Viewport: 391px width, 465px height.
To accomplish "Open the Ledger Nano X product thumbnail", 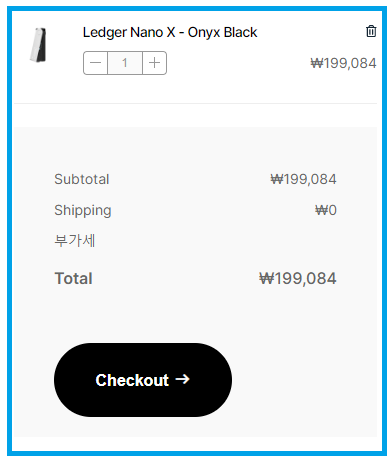I will click(x=38, y=45).
